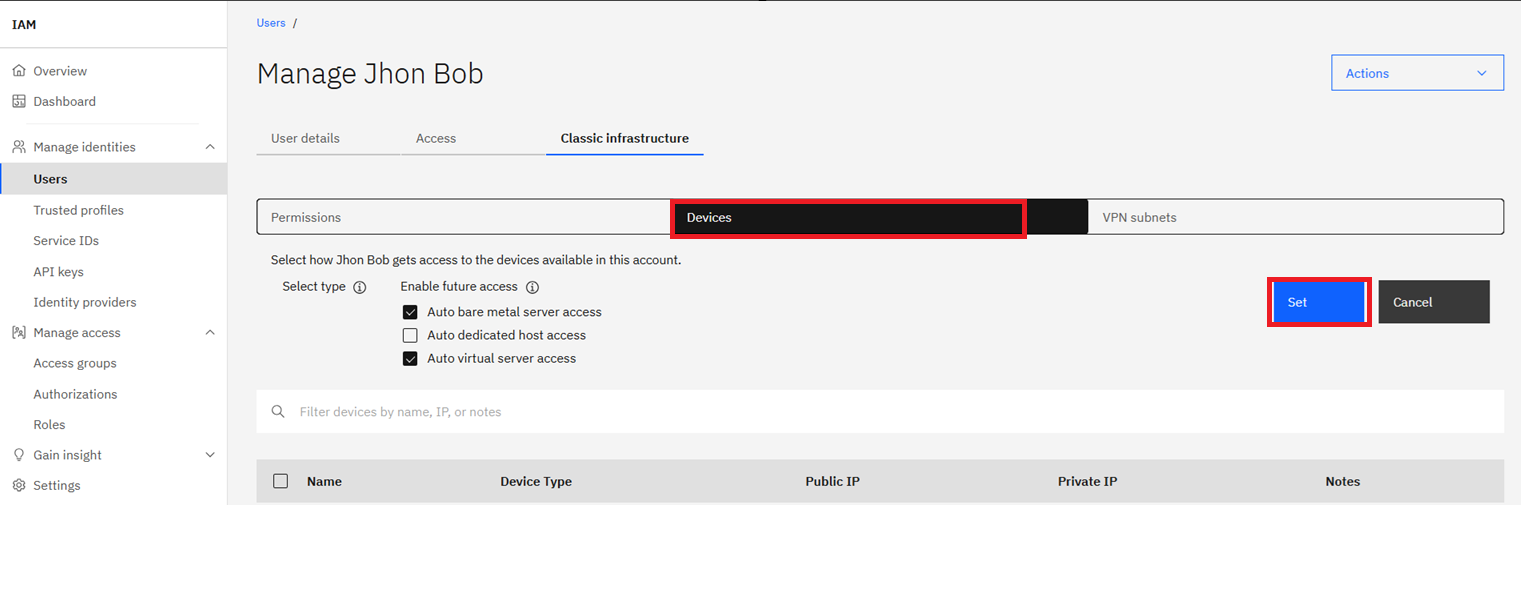Uncheck Auto bare metal server access
Screen dimensions: 1521x610
[410, 312]
